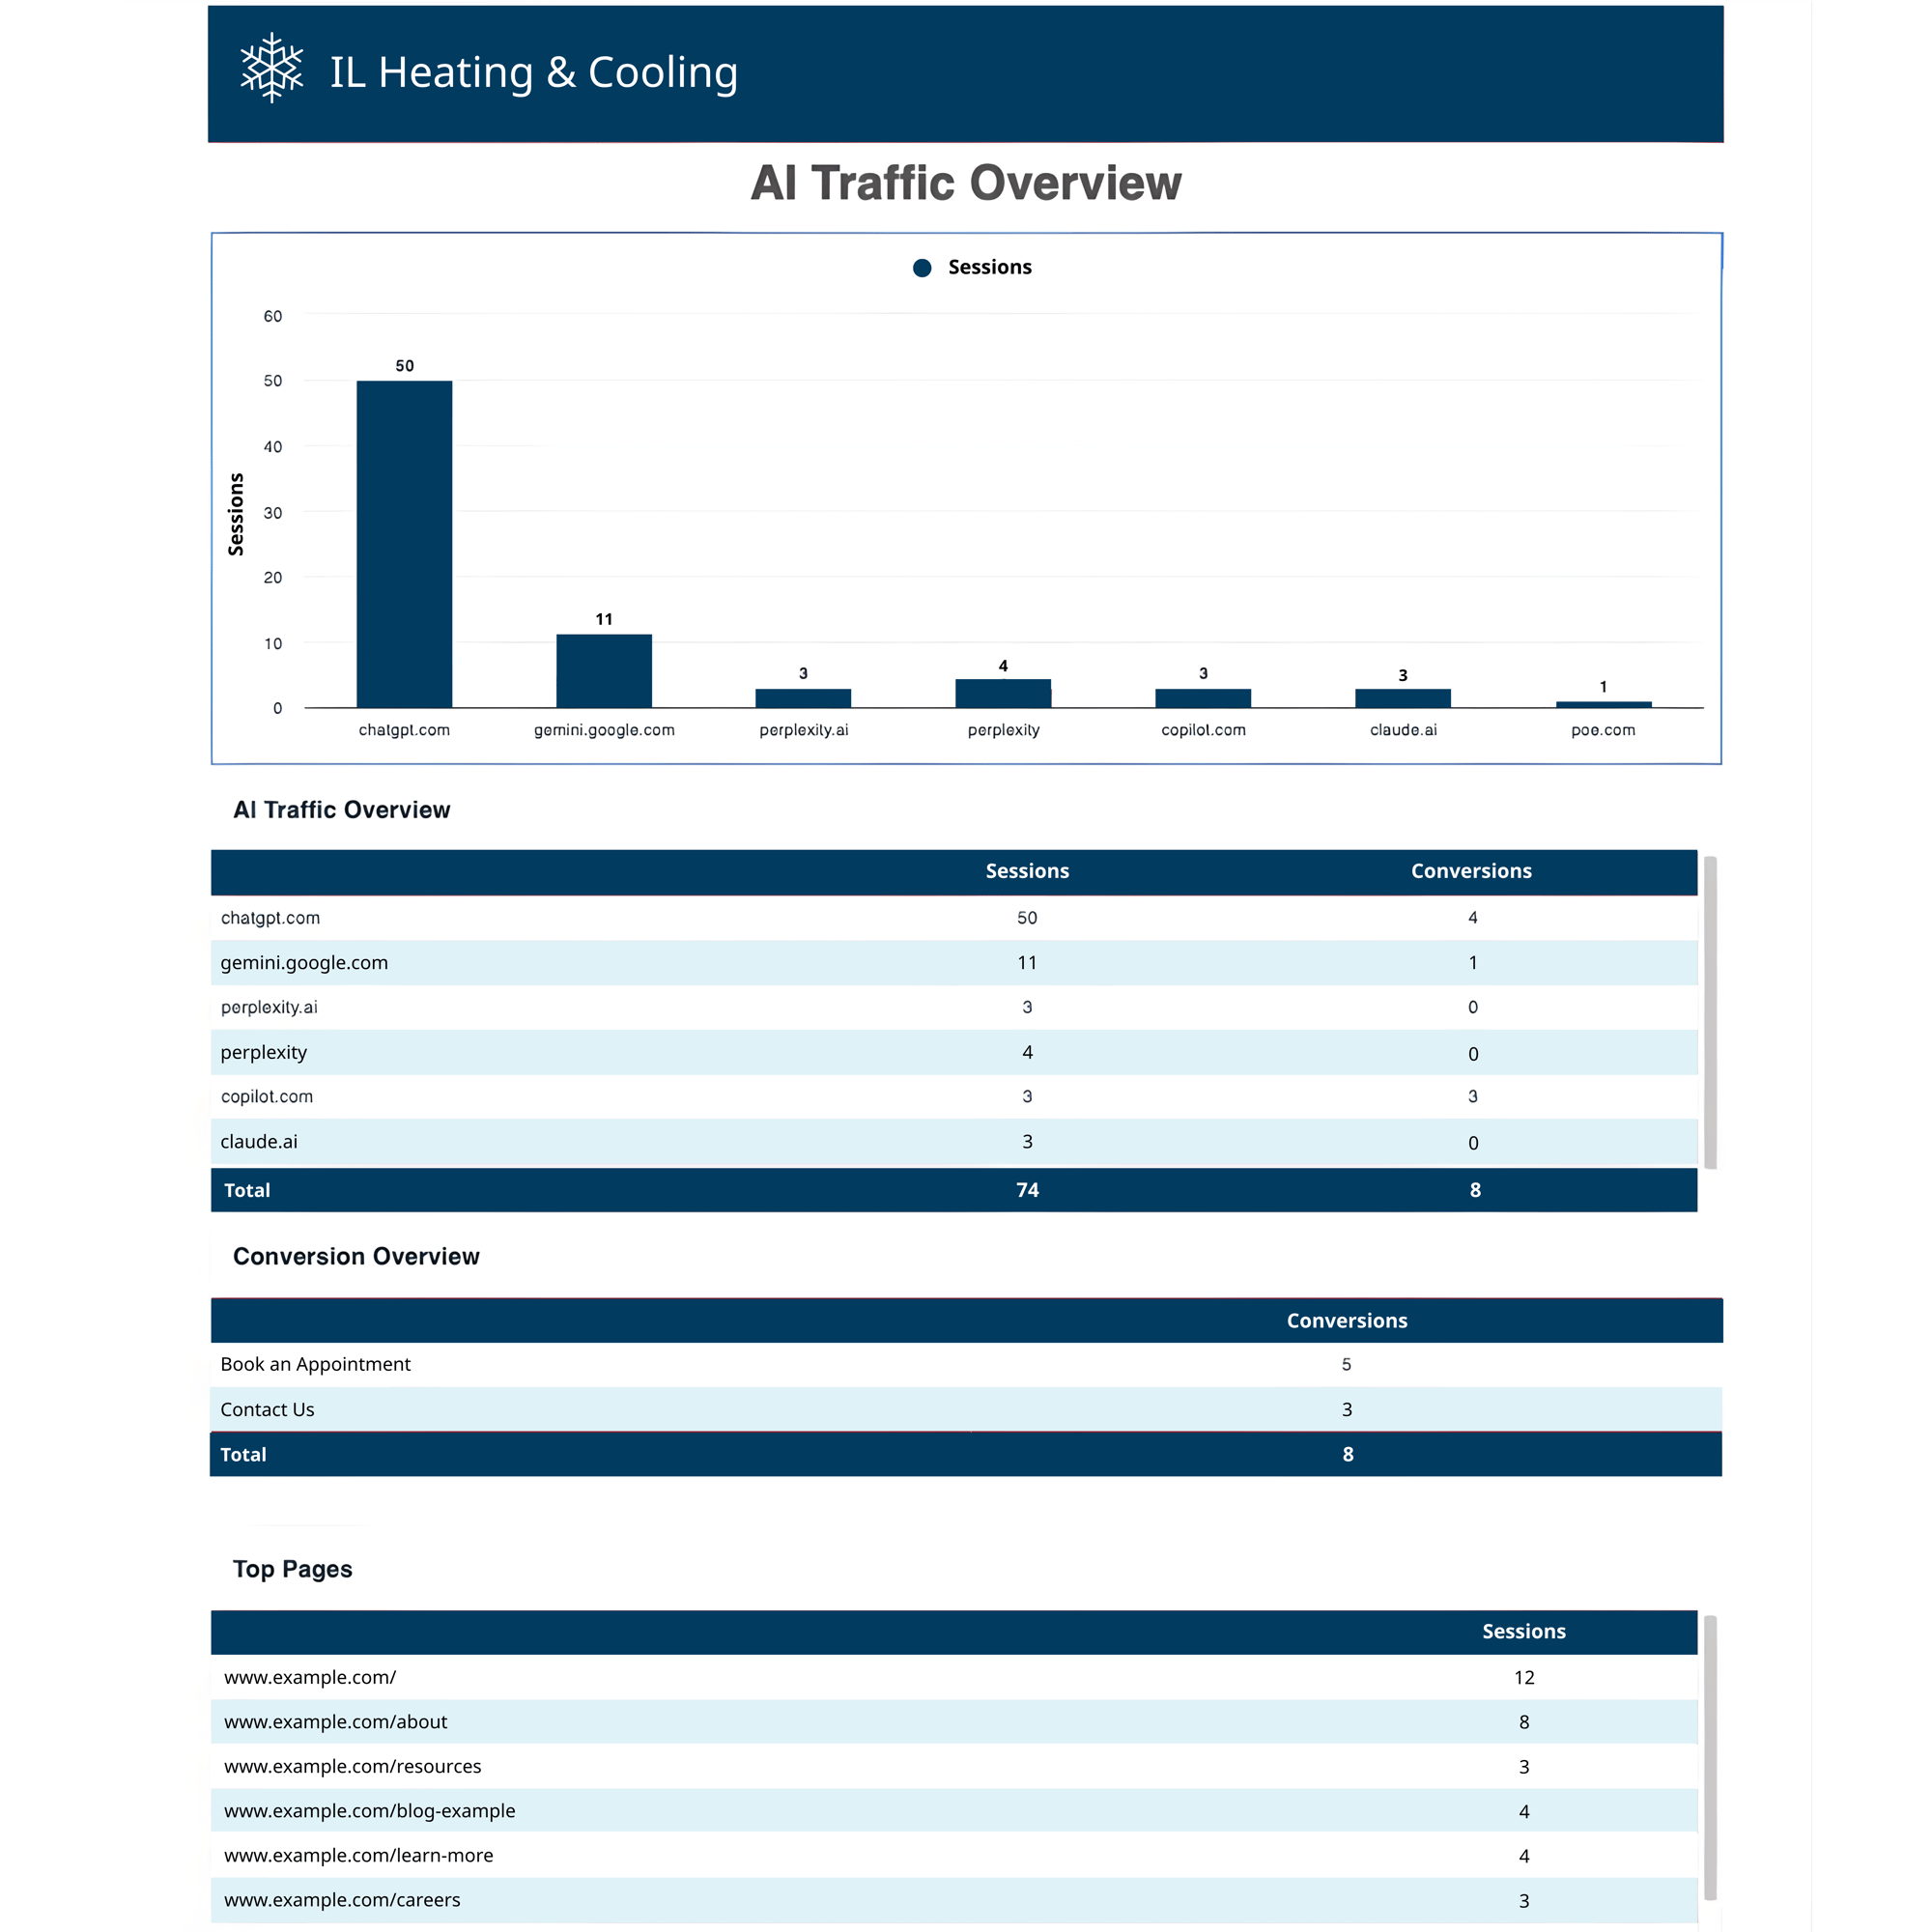Click the Sessions legend marker dot

click(x=922, y=267)
